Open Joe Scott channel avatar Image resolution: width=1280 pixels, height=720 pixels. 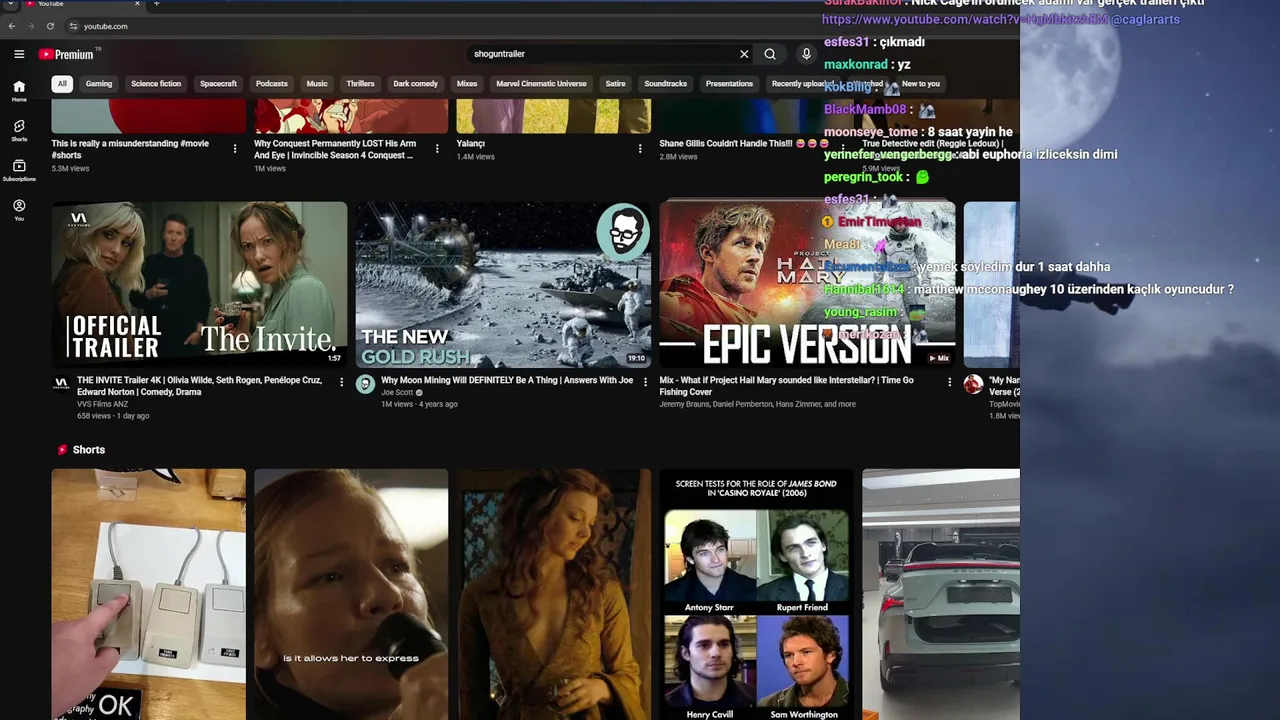(x=365, y=384)
